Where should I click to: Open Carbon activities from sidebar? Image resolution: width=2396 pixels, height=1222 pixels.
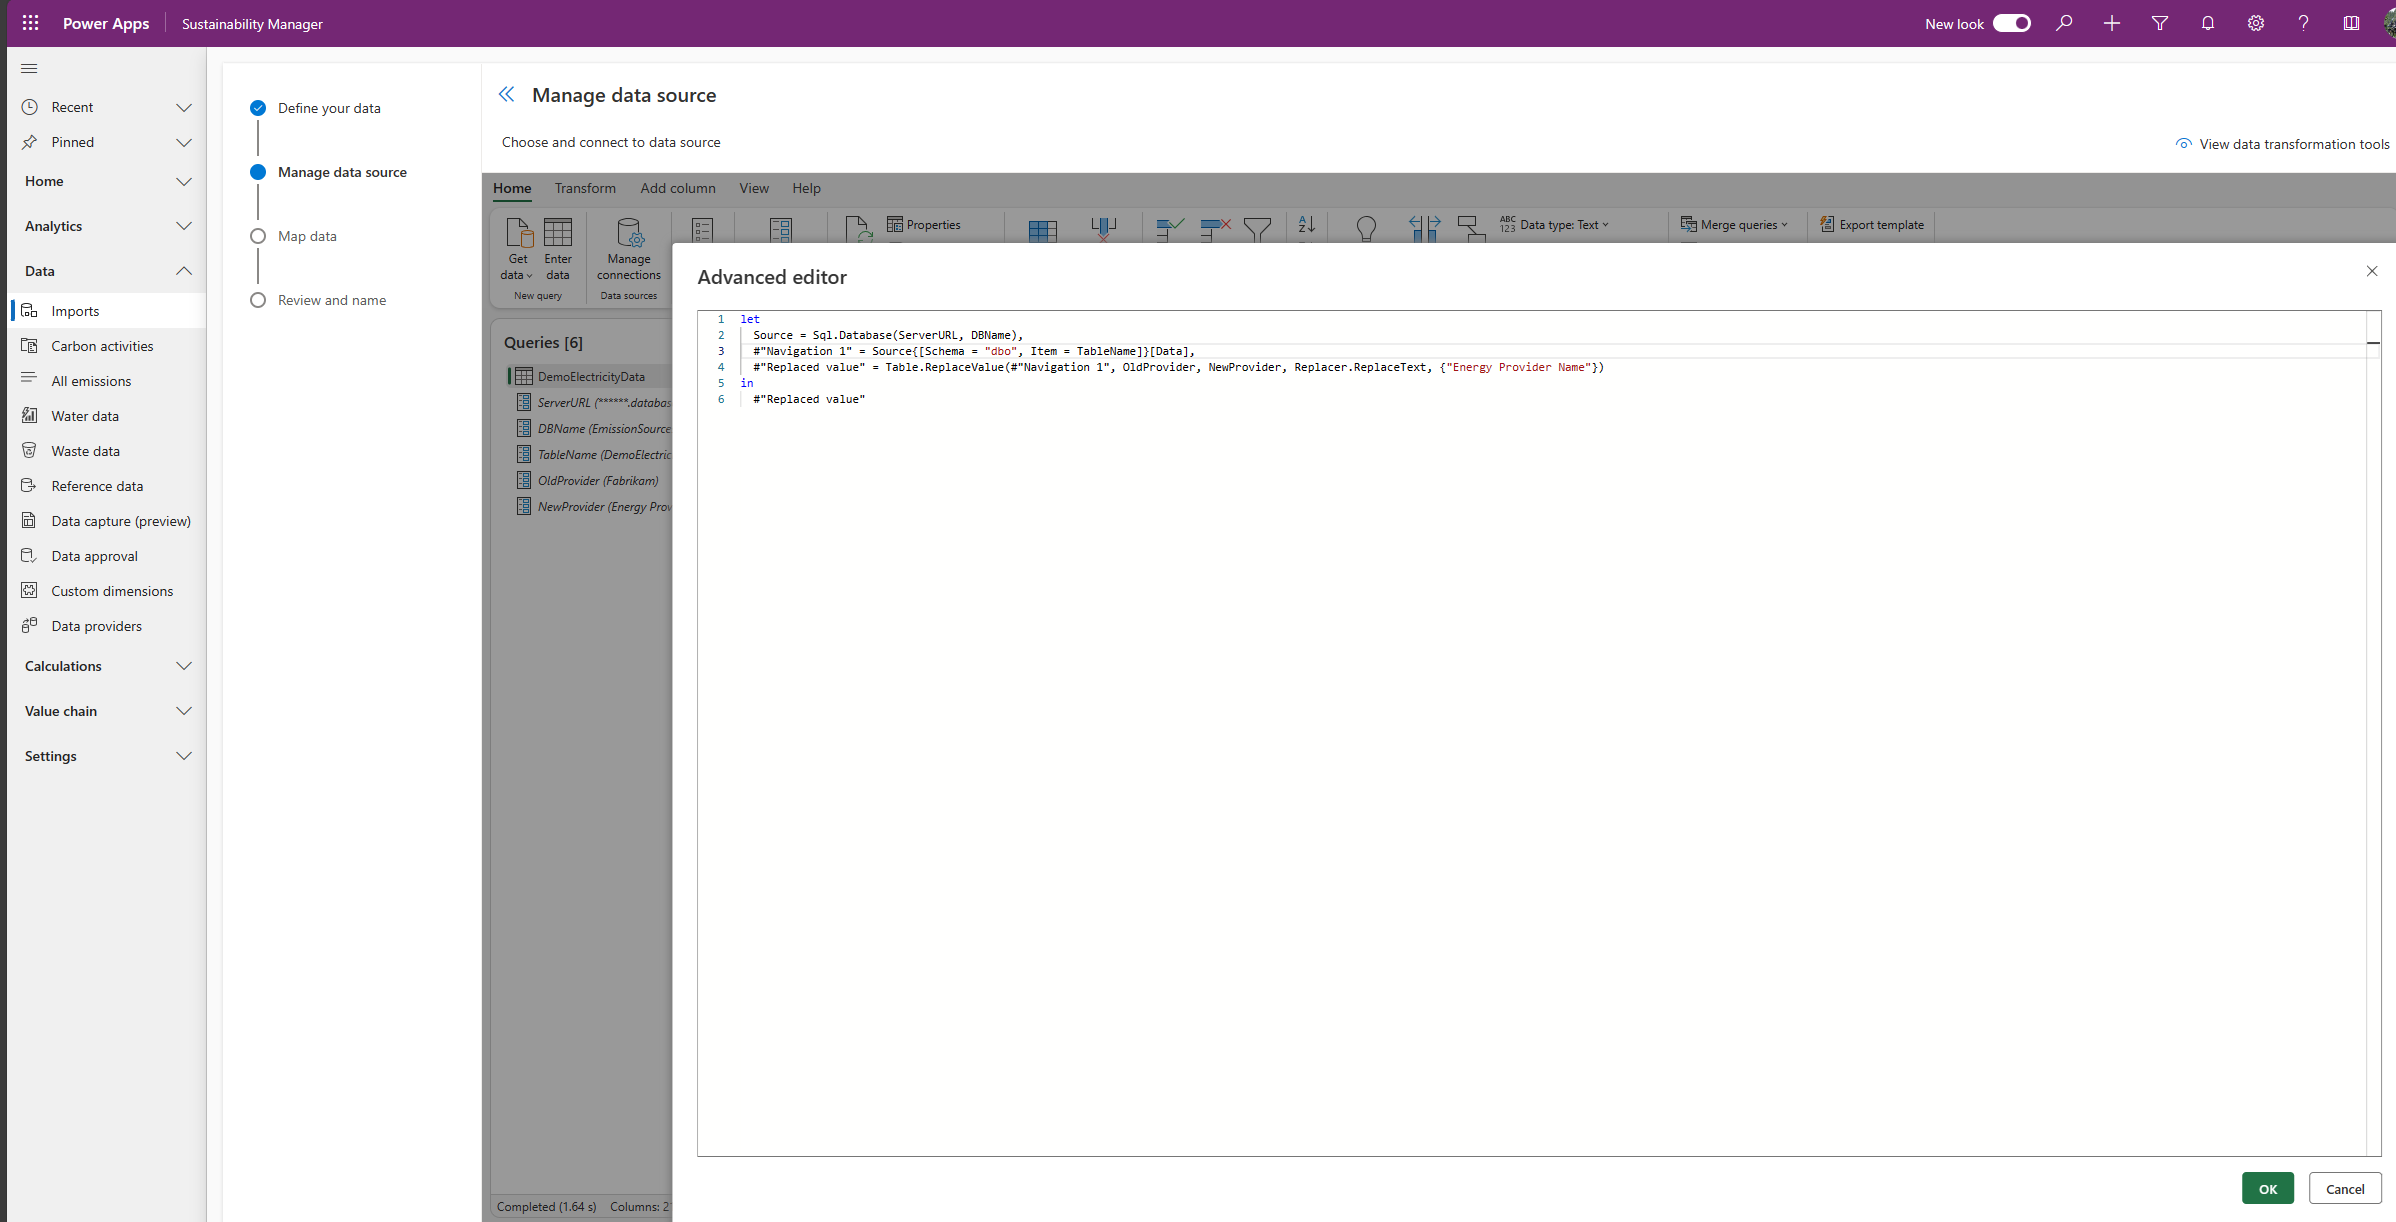pos(101,345)
